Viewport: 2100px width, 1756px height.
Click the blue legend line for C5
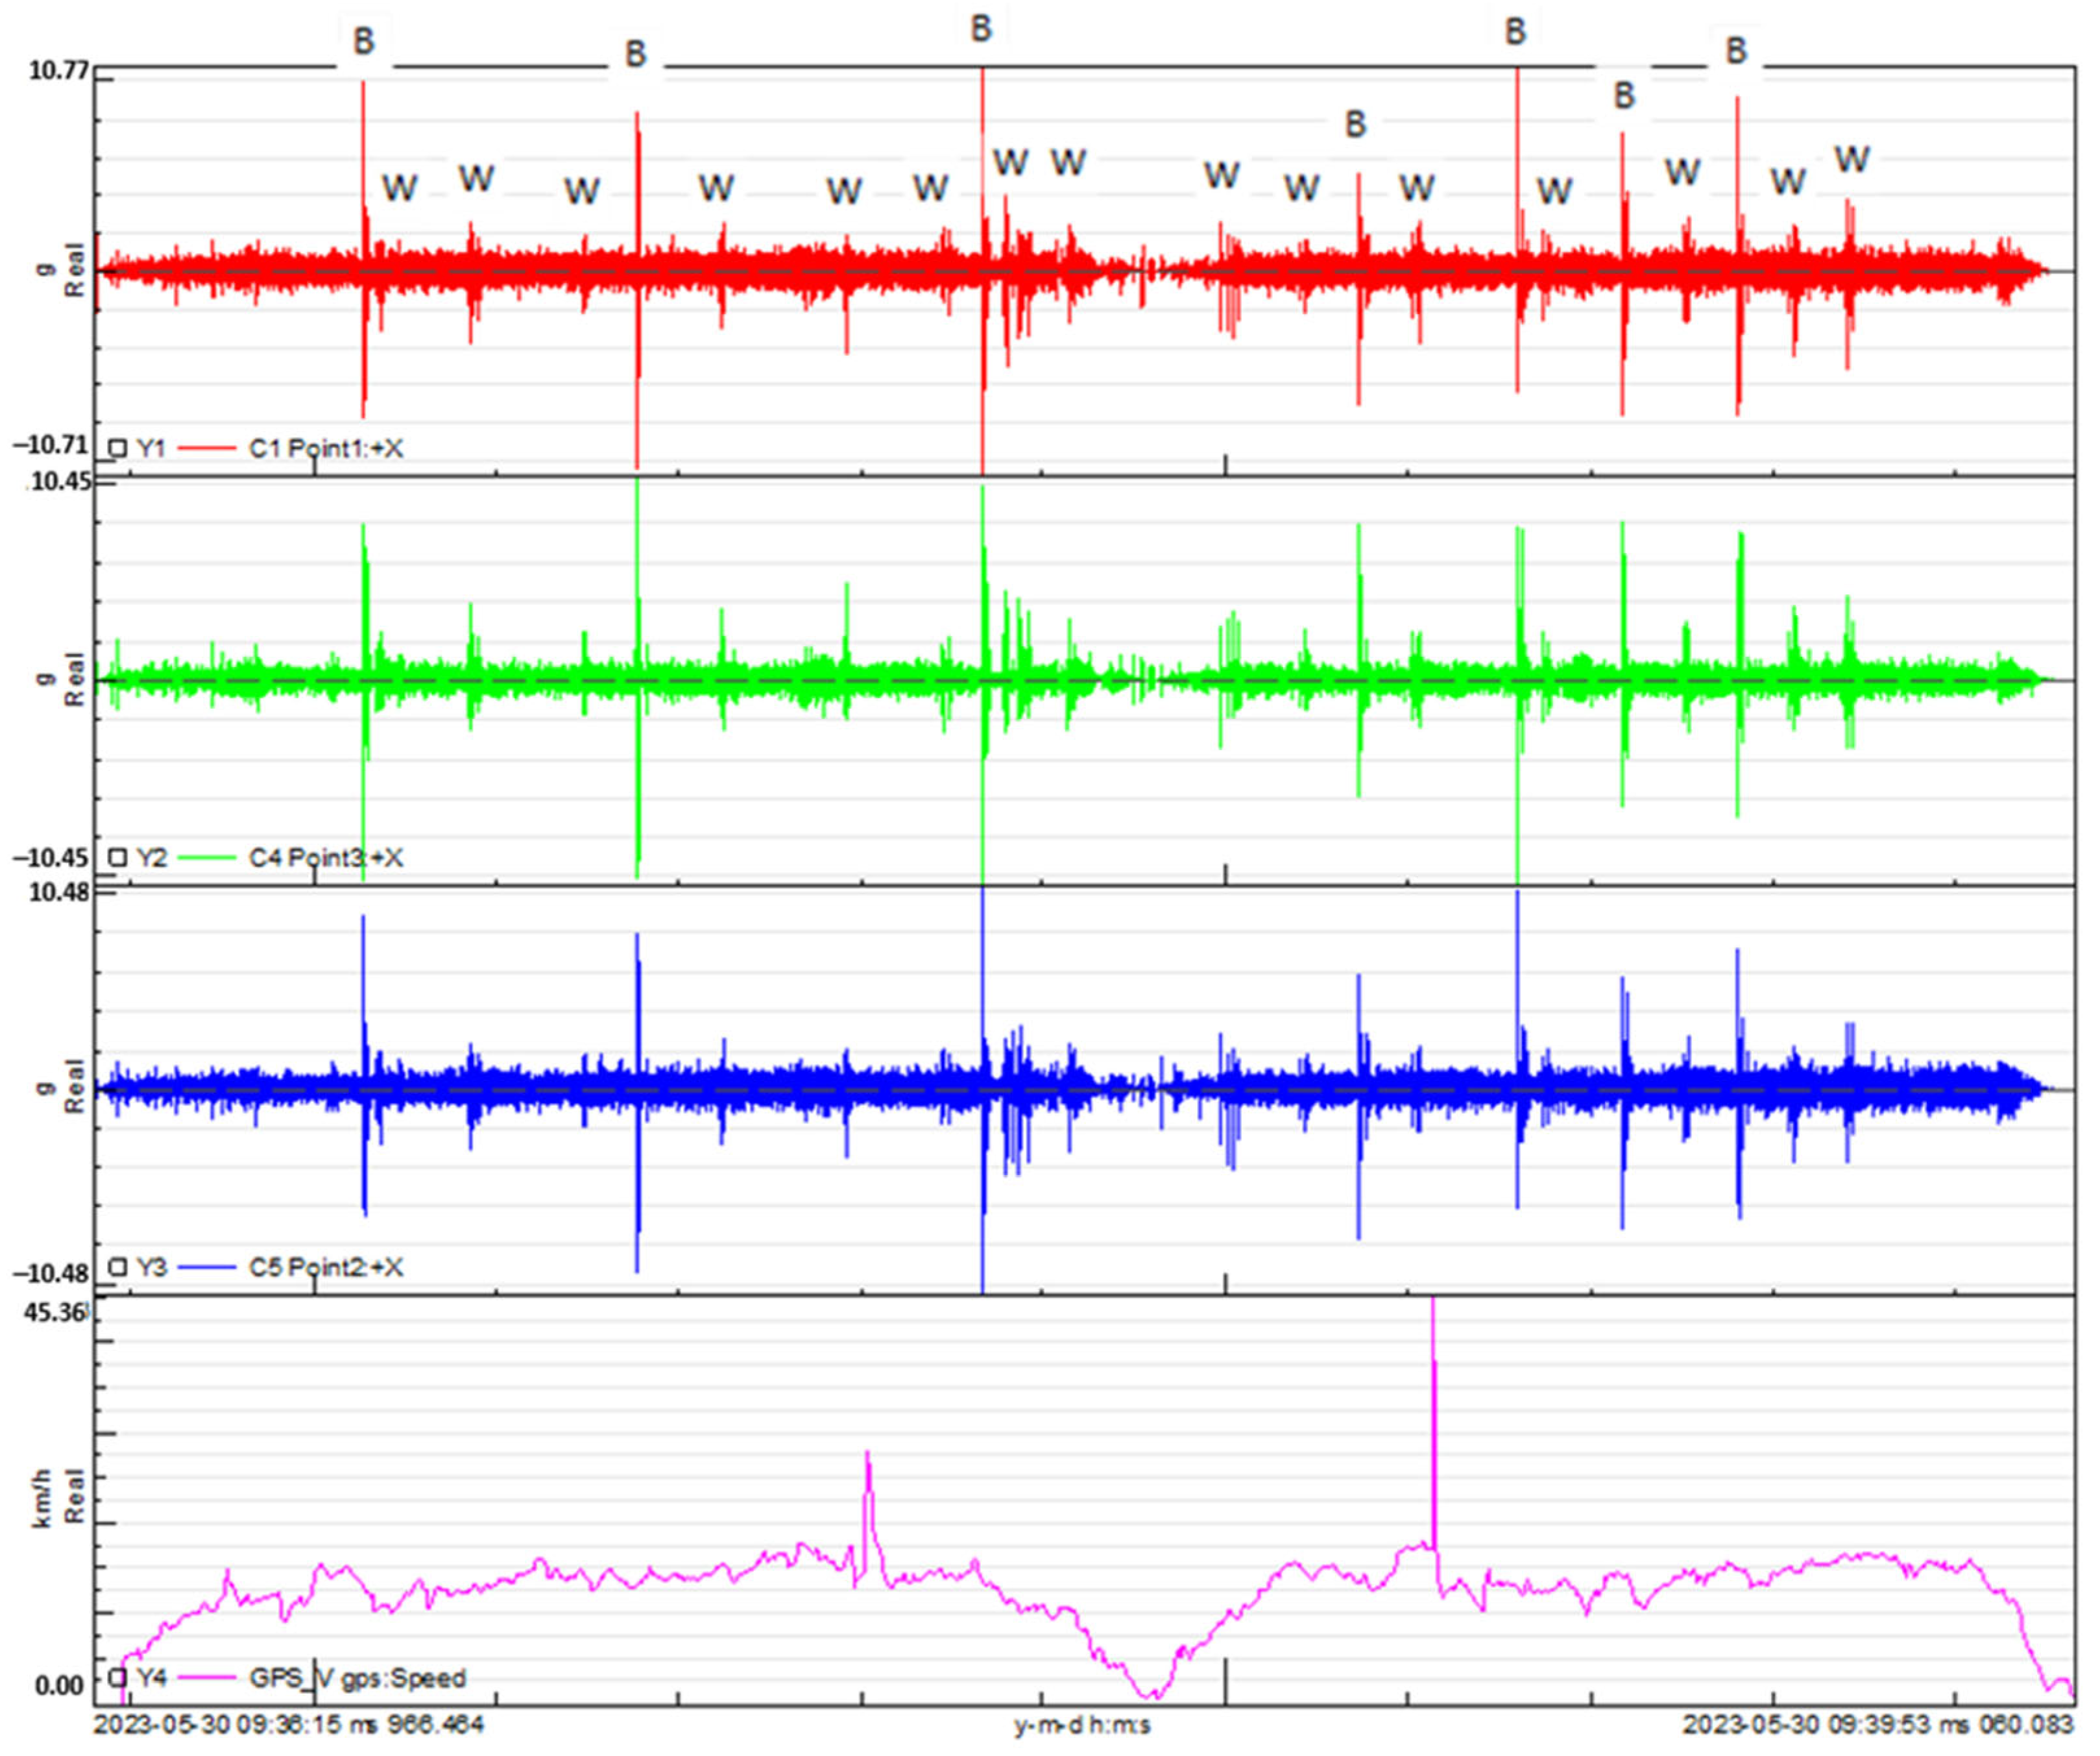[x=206, y=1267]
